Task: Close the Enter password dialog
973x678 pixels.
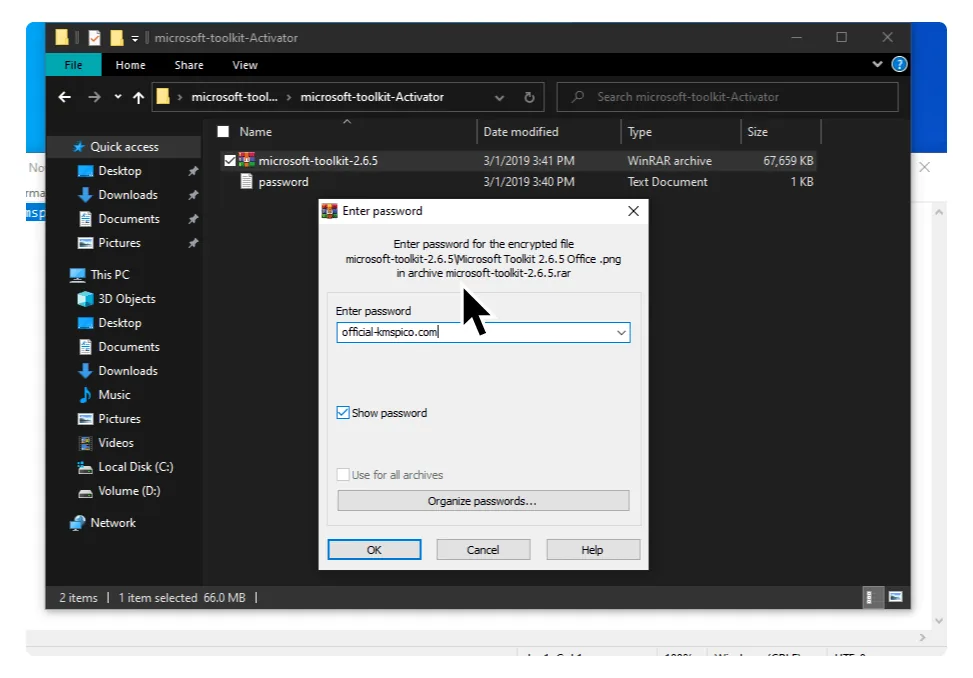Action: coord(633,212)
